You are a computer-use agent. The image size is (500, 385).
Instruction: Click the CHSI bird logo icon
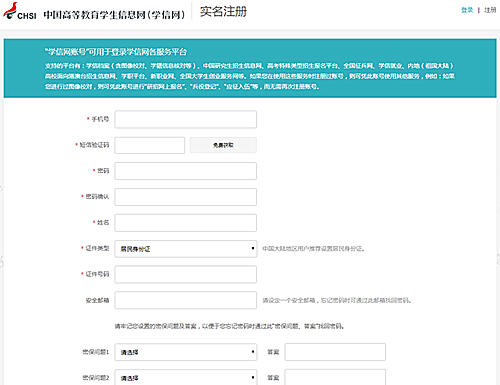point(11,11)
